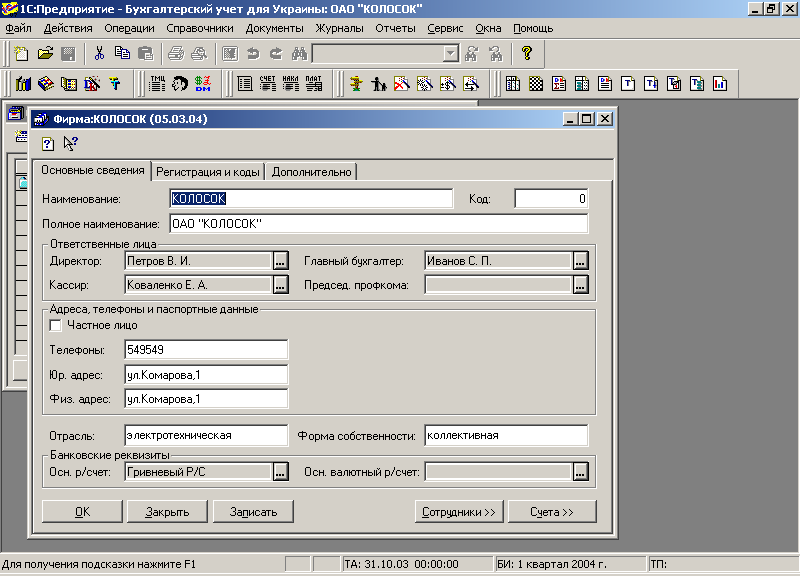Click the employee face toolbar icon
The height and width of the screenshot is (576, 800).
(180, 84)
